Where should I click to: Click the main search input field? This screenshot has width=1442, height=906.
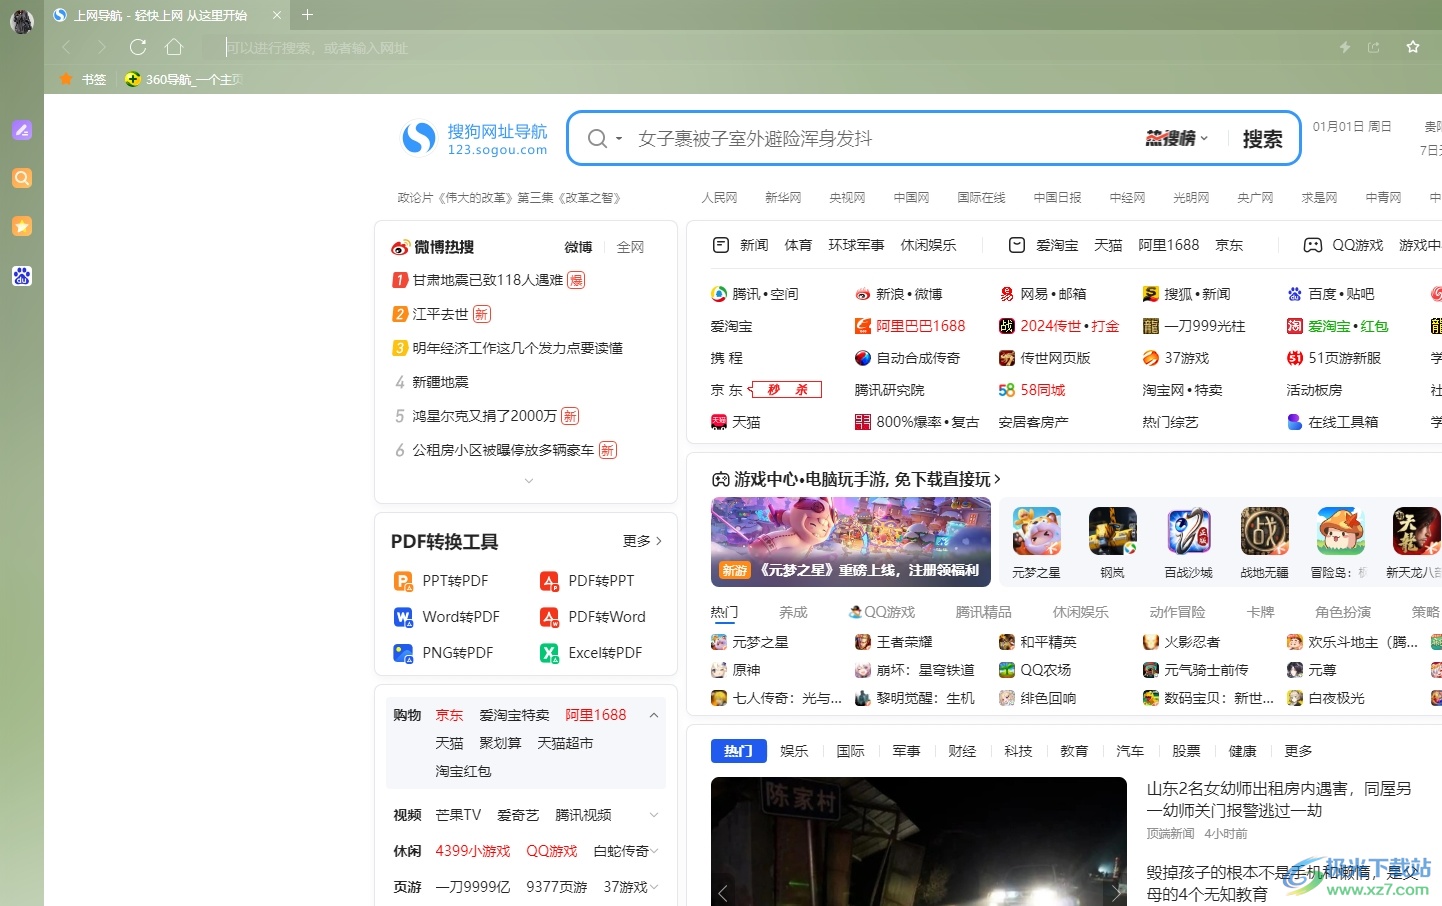pyautogui.click(x=885, y=139)
